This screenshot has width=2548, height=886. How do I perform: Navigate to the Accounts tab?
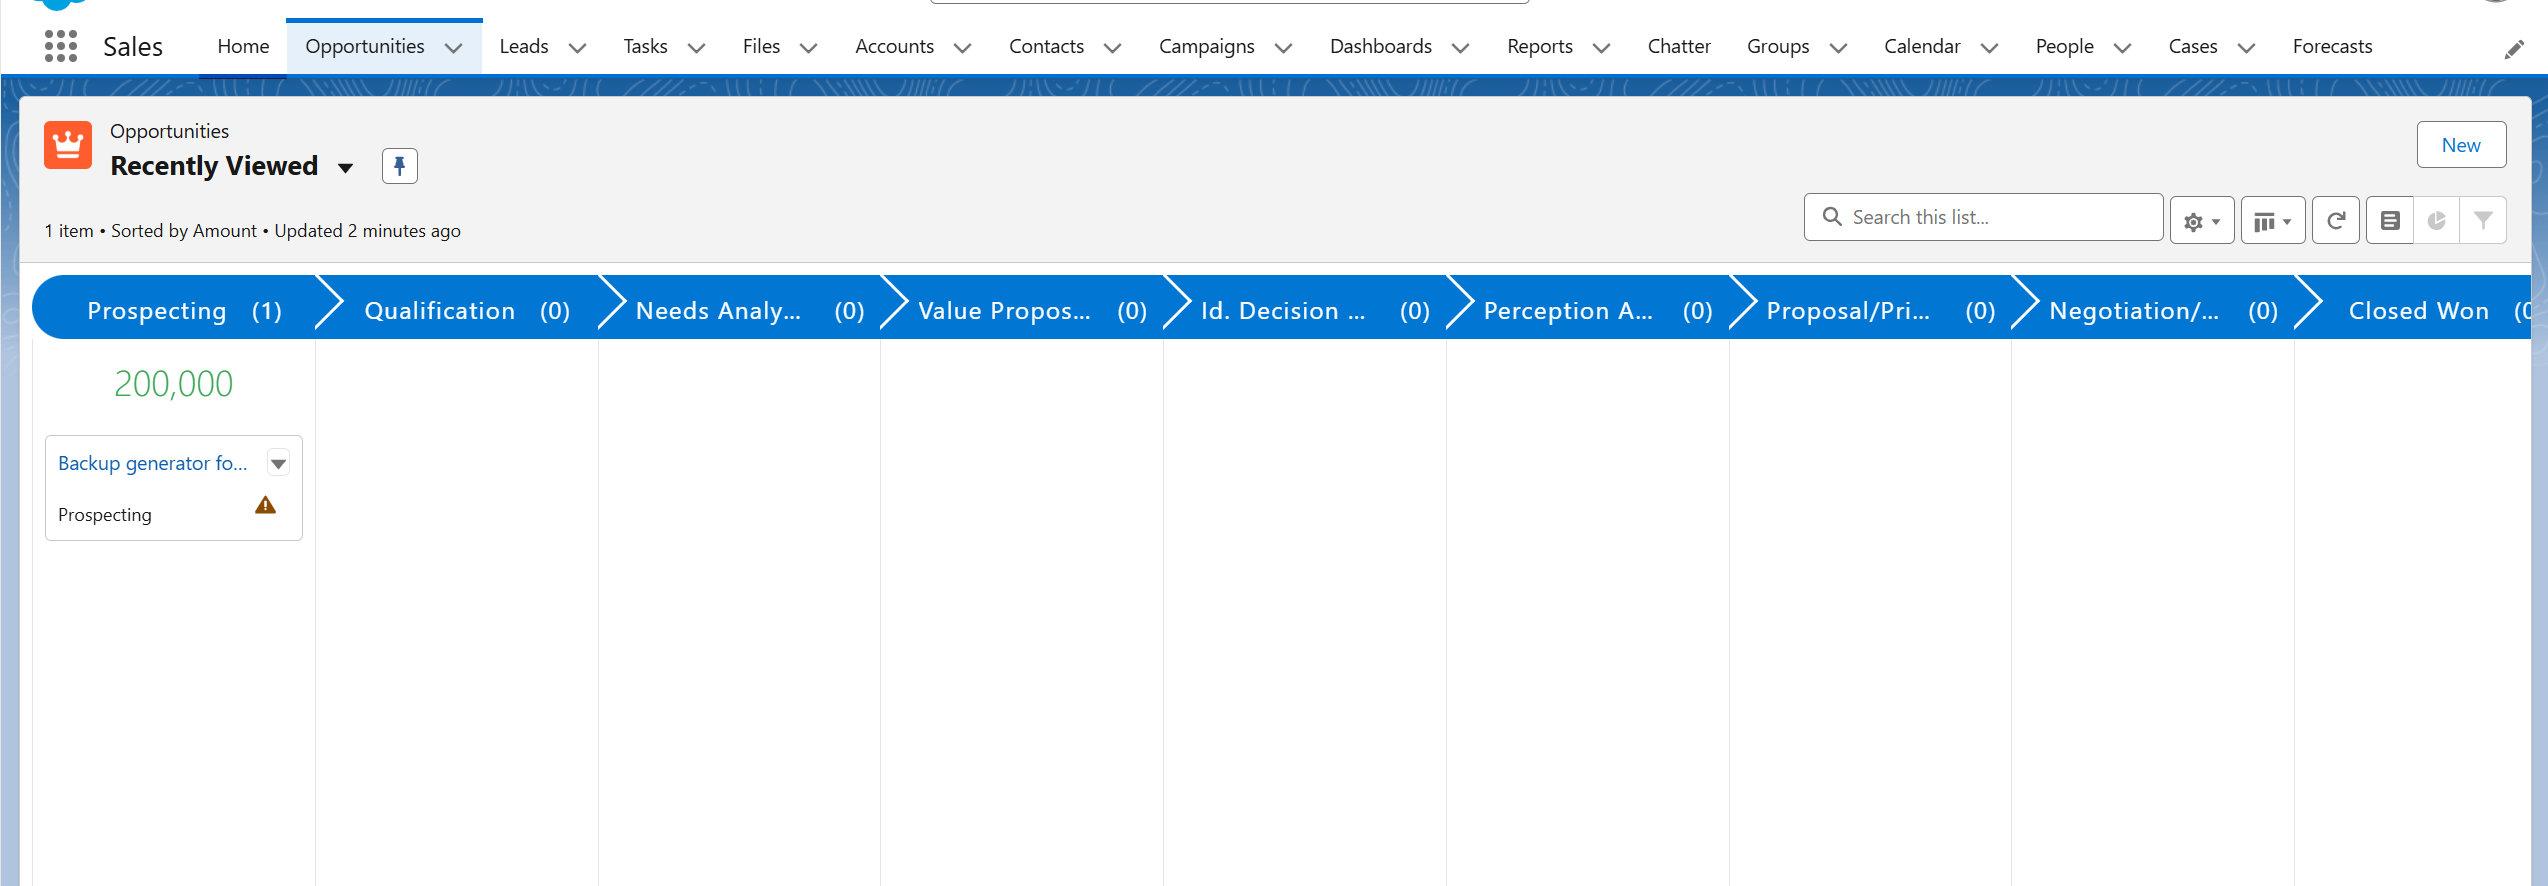coord(894,46)
